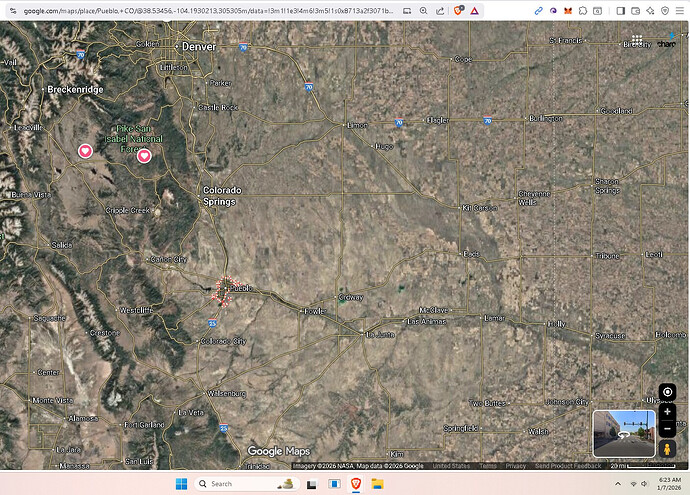Screen dimensions: 690x495
Task: Toggle the browser sidebar panel
Action: point(621,10)
